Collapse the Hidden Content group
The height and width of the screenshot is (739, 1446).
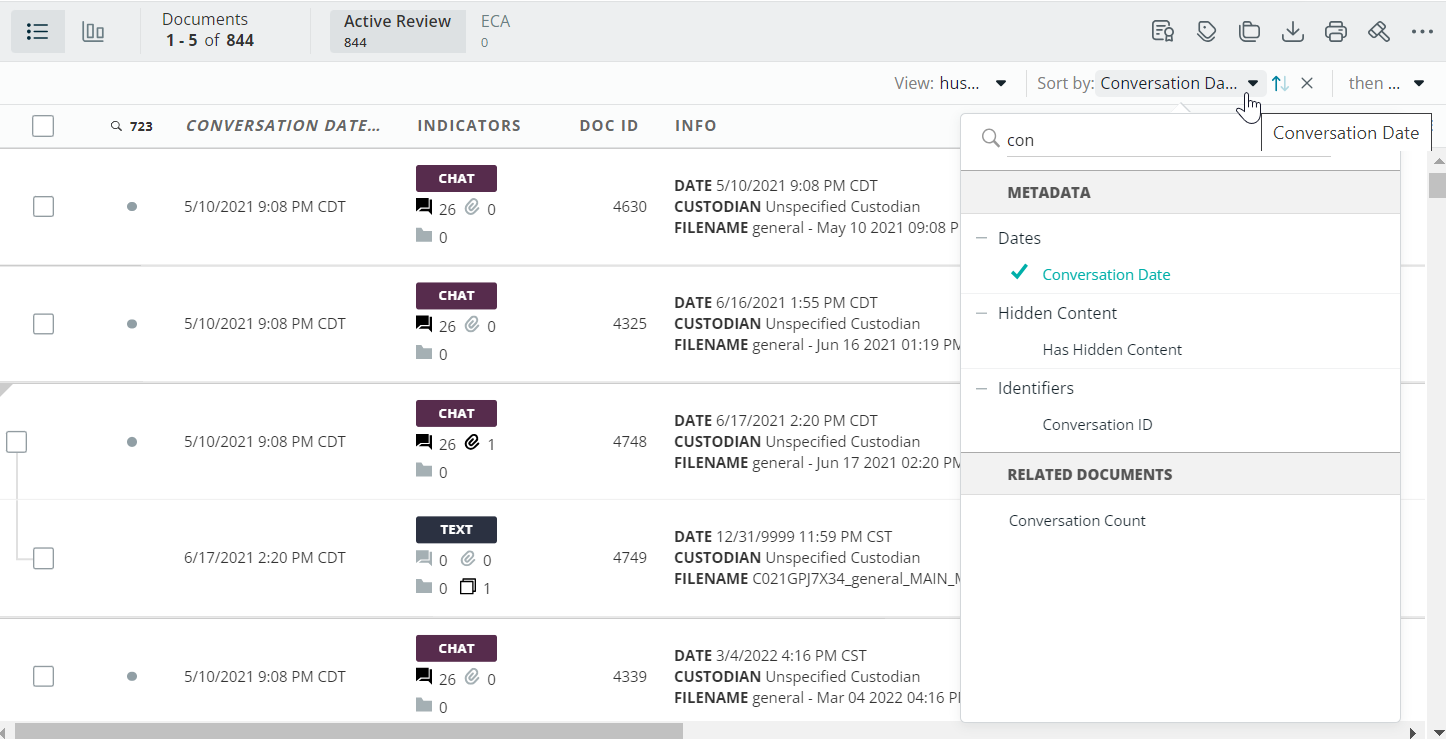981,313
